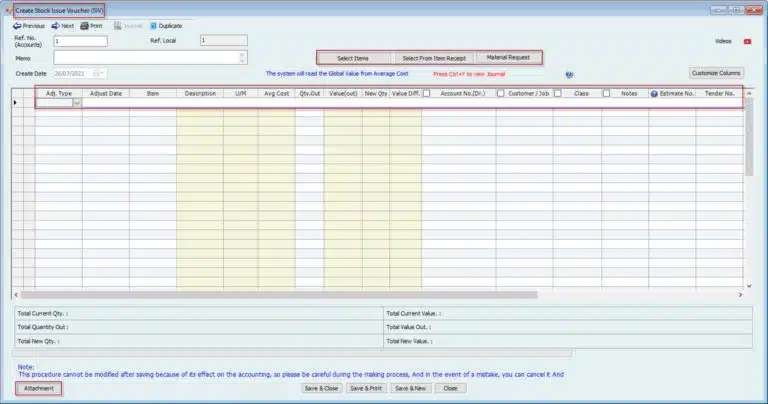Click Memo field scroll-up arrow
The image size is (768, 404).
(x=242, y=54)
